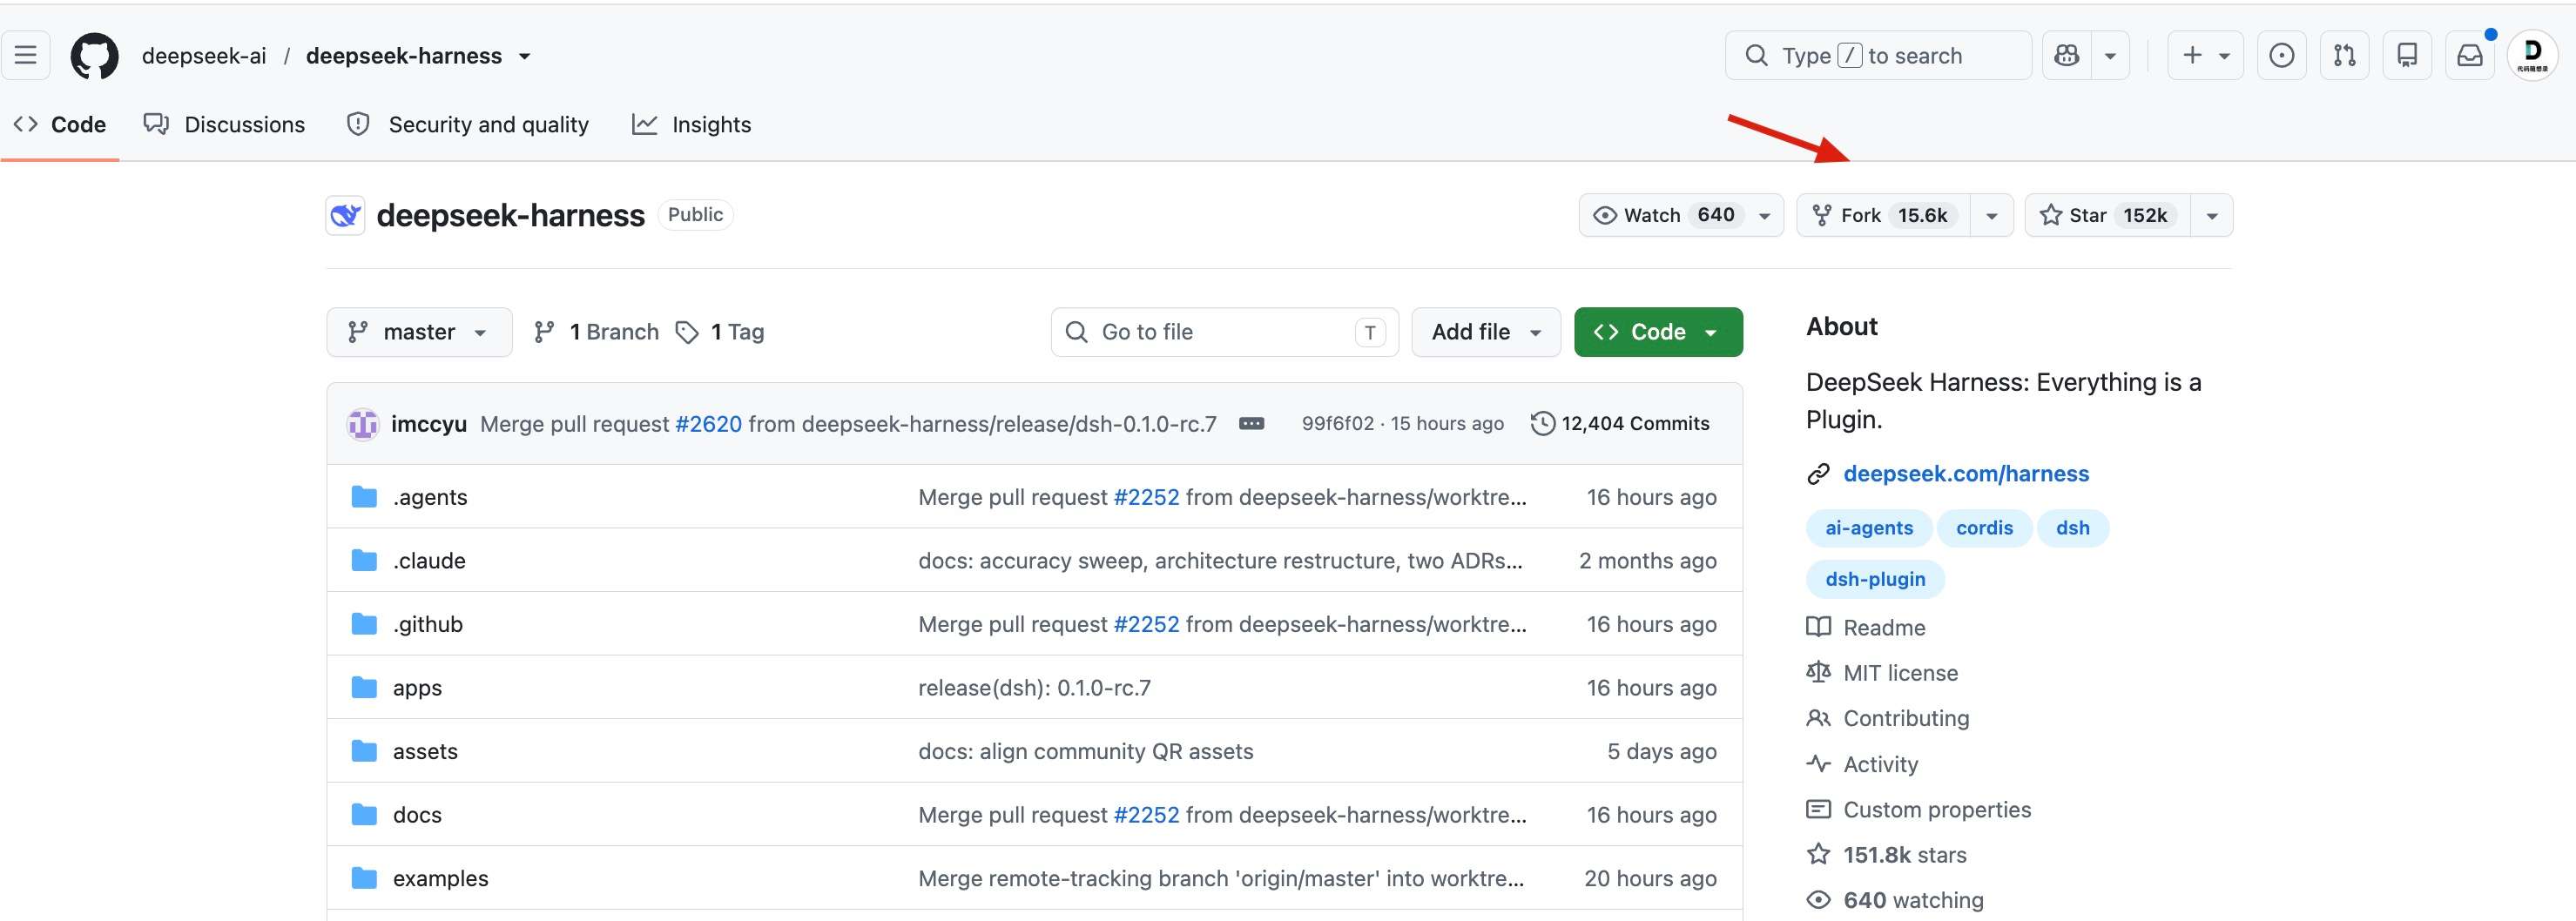Open the lists dropdown next to Star

pyautogui.click(x=2212, y=215)
